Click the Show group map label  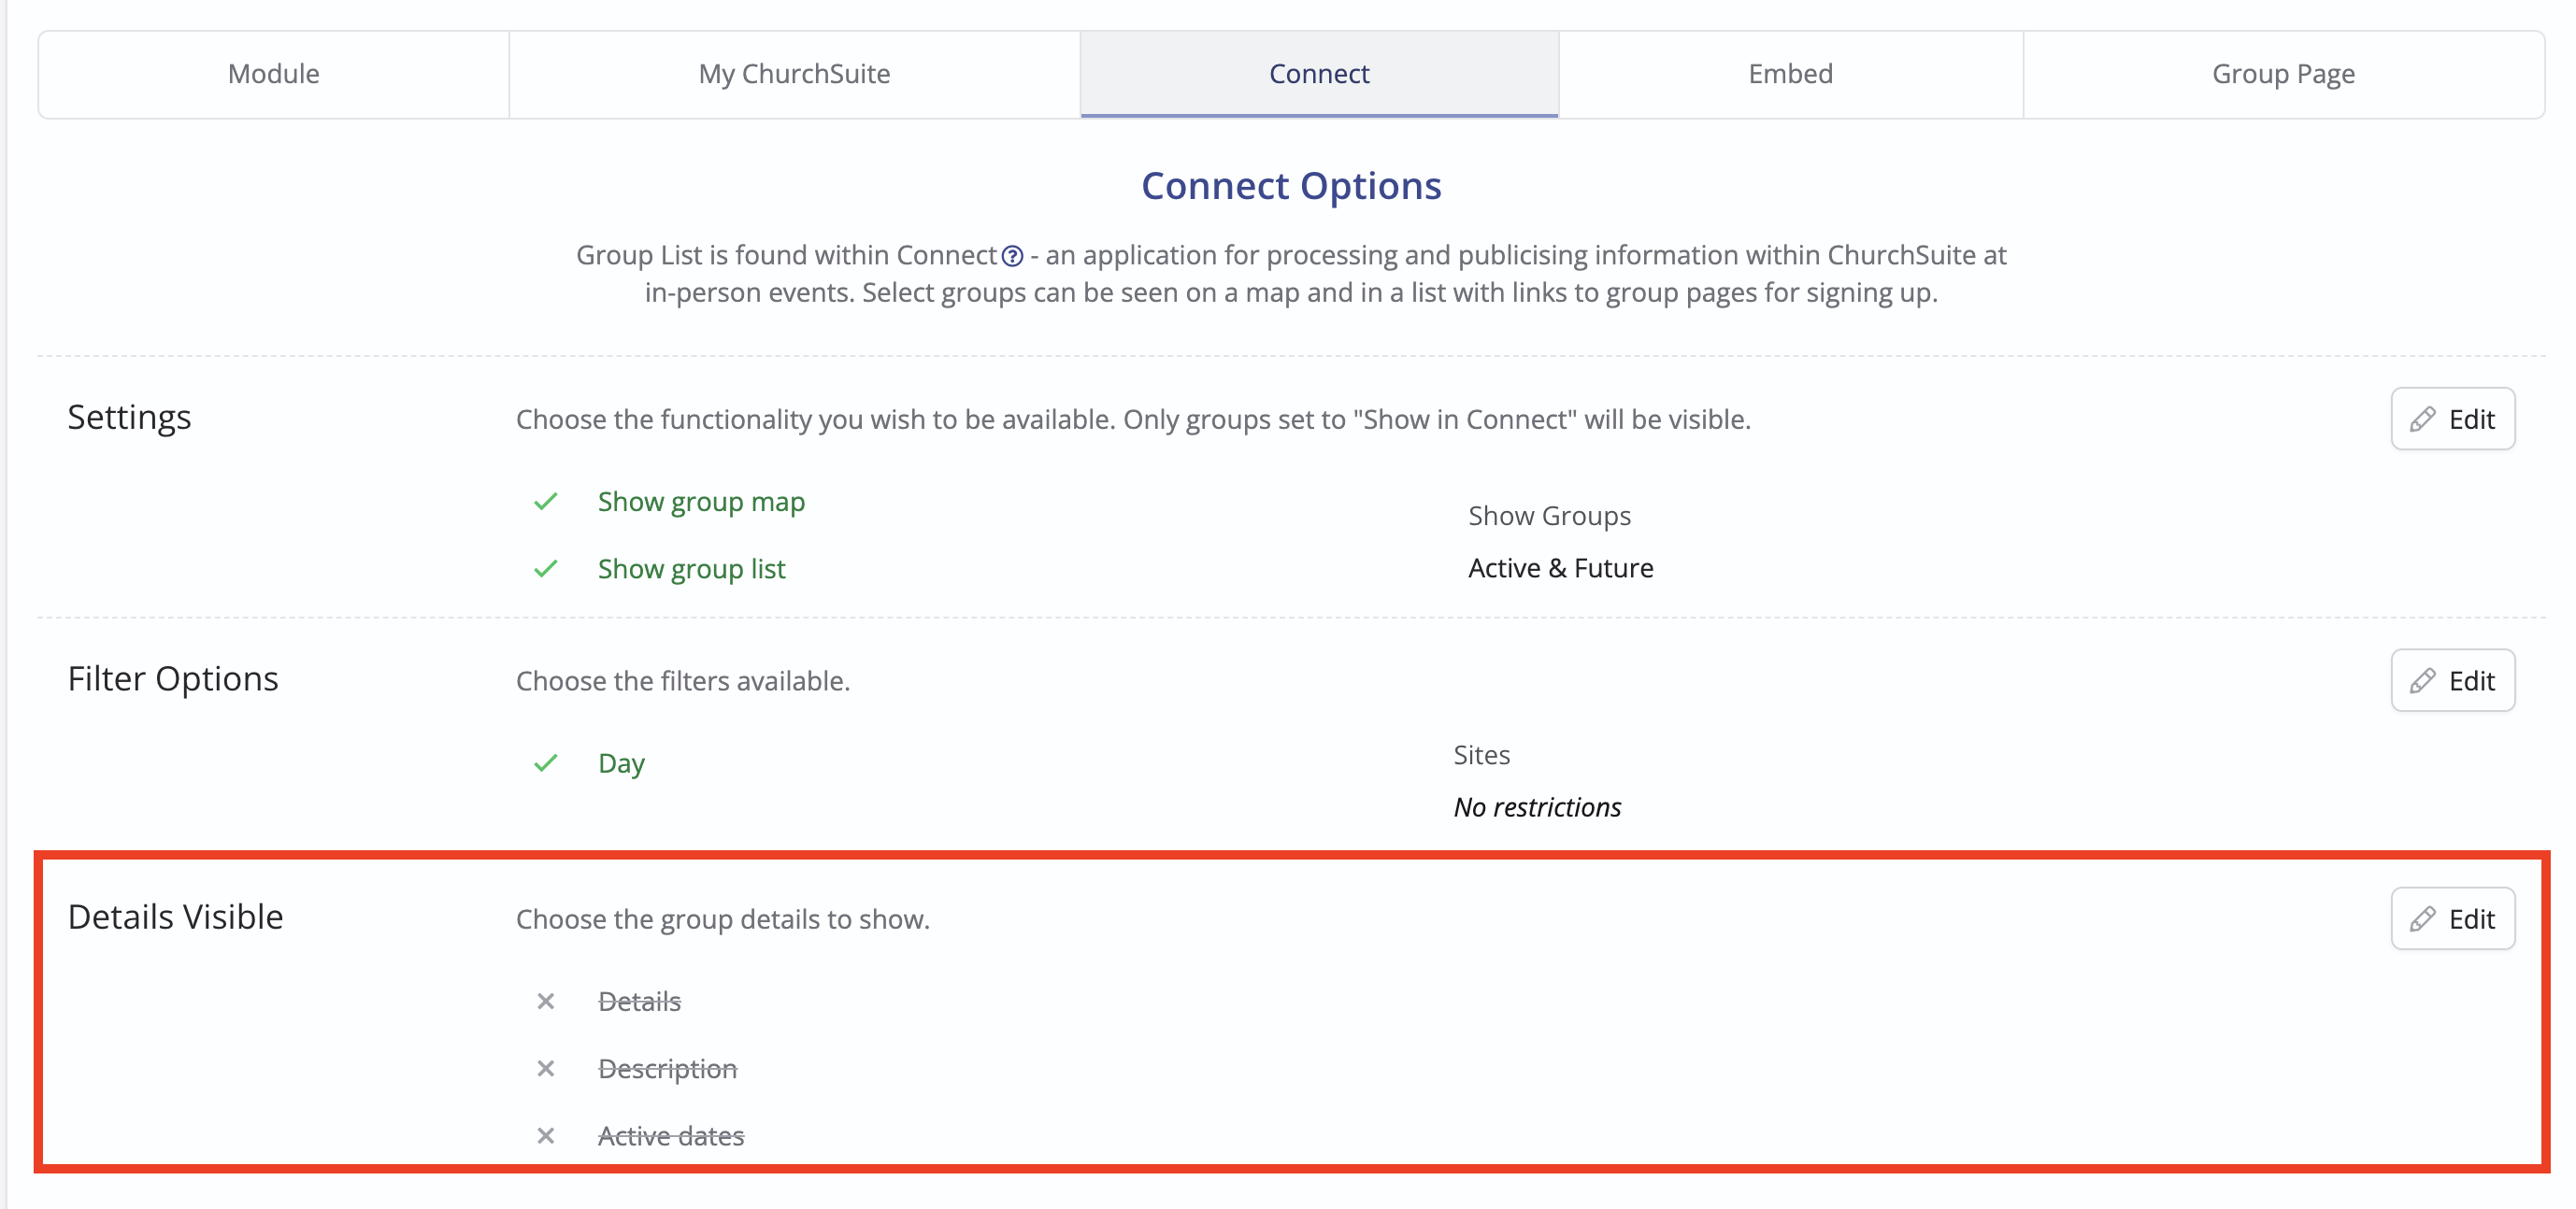701,501
